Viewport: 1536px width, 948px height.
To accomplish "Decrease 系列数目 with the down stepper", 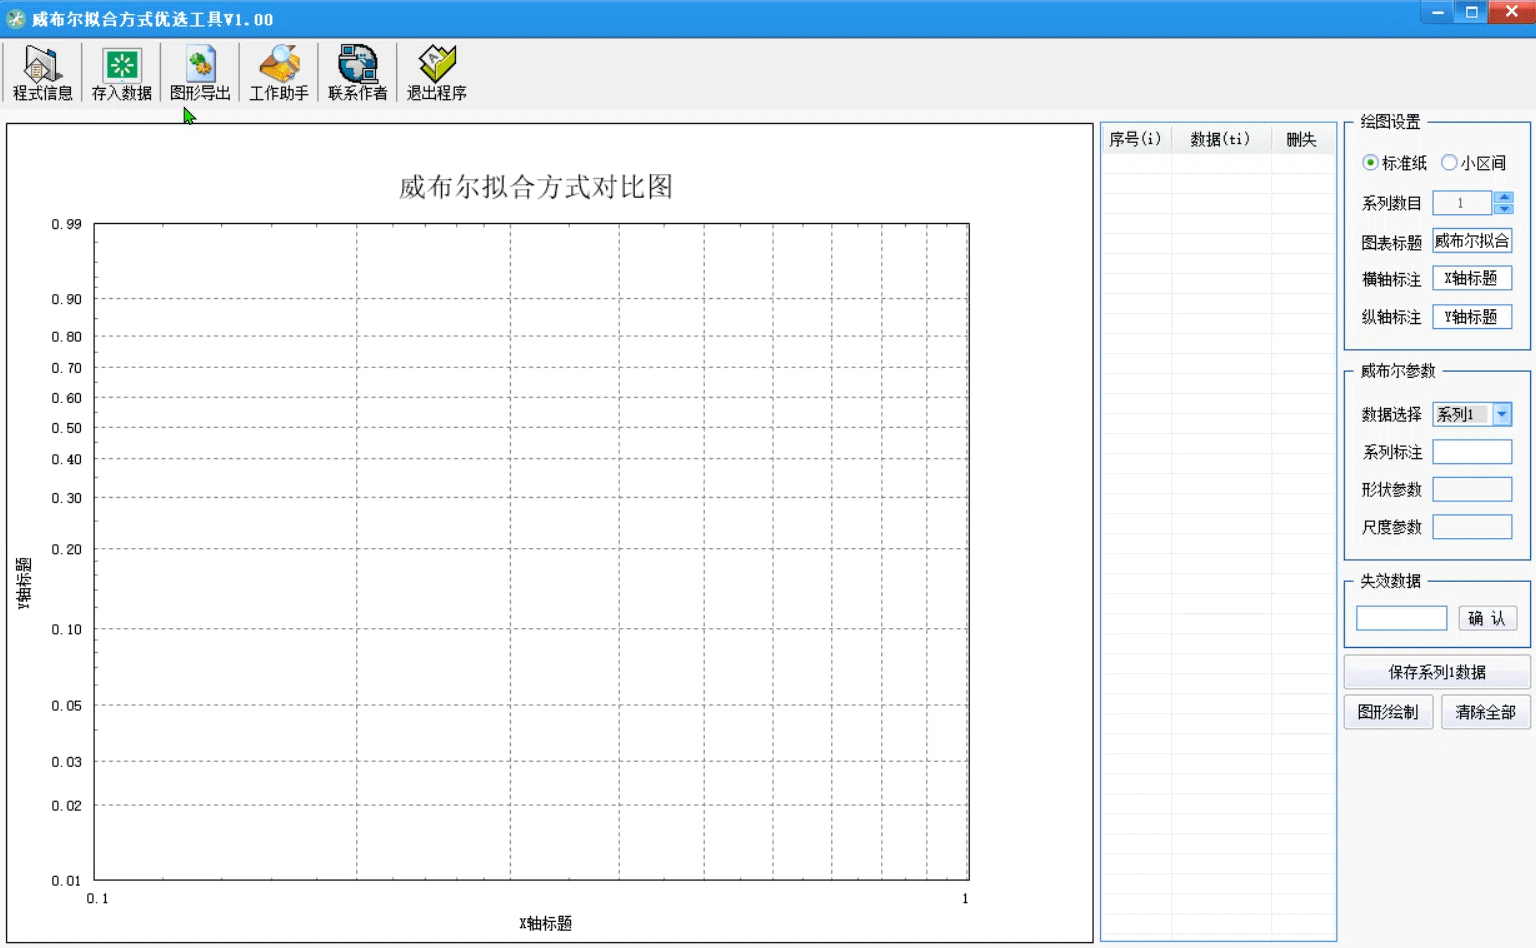I will (1504, 208).
